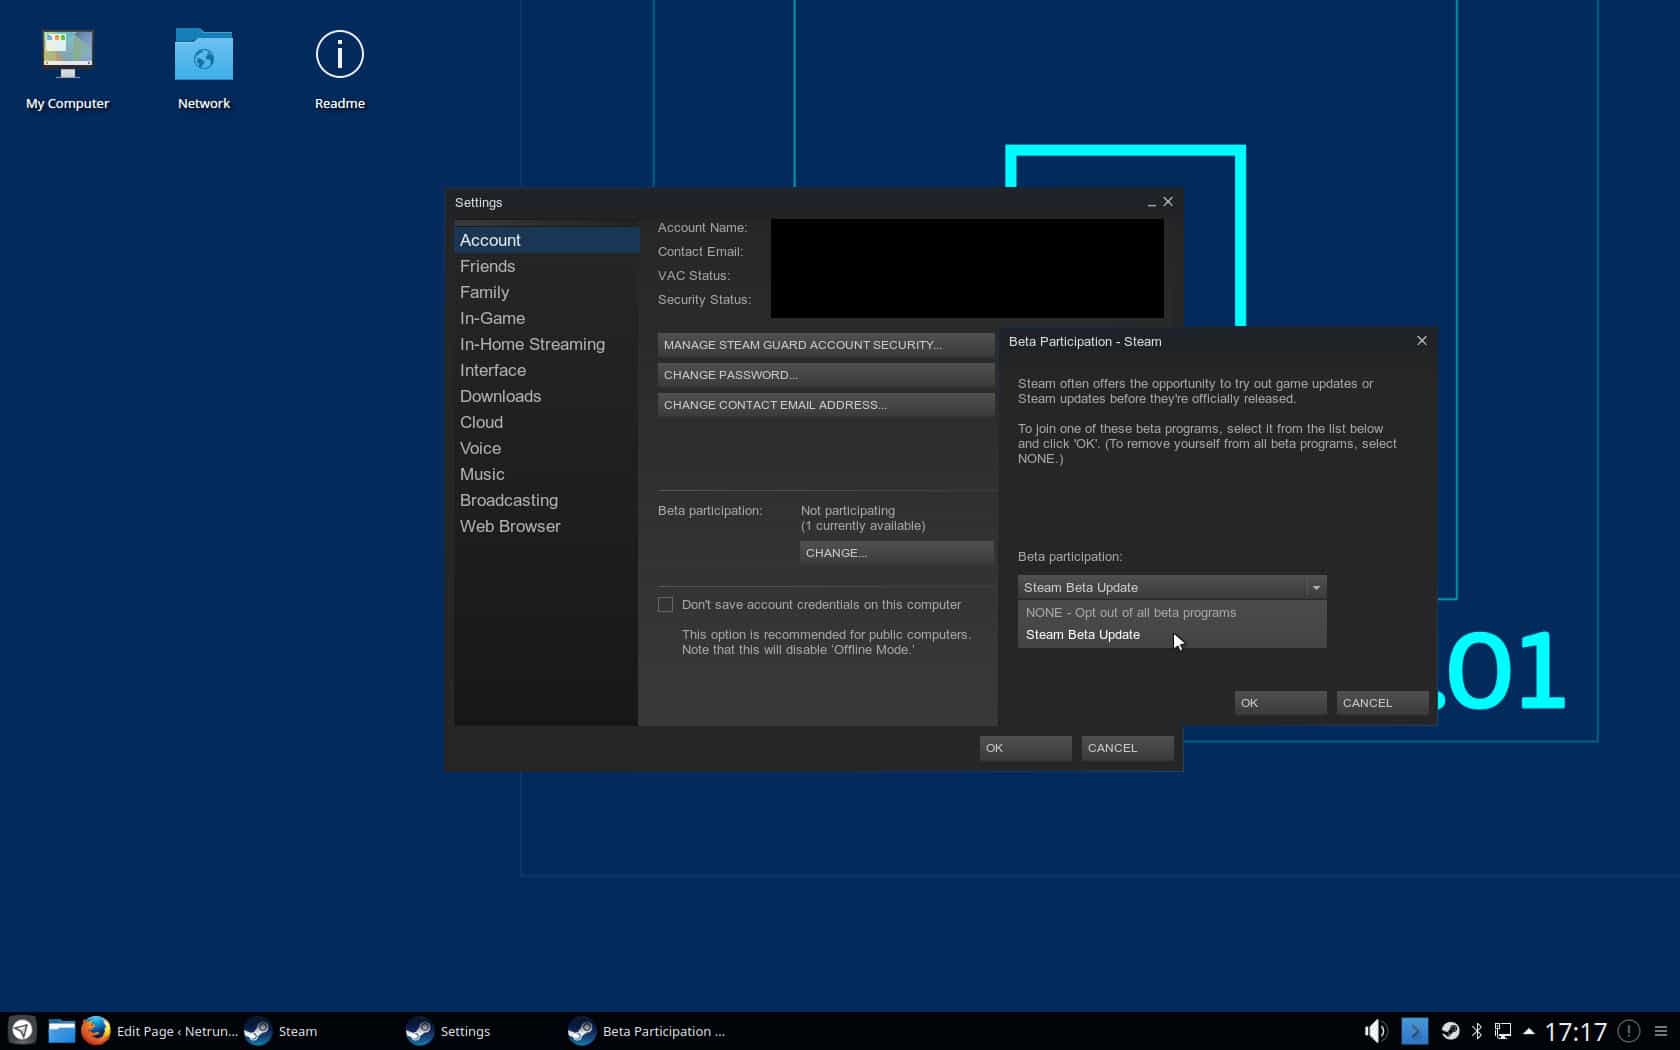Select the Account settings category
Viewport: 1680px width, 1050px height.
546,240
